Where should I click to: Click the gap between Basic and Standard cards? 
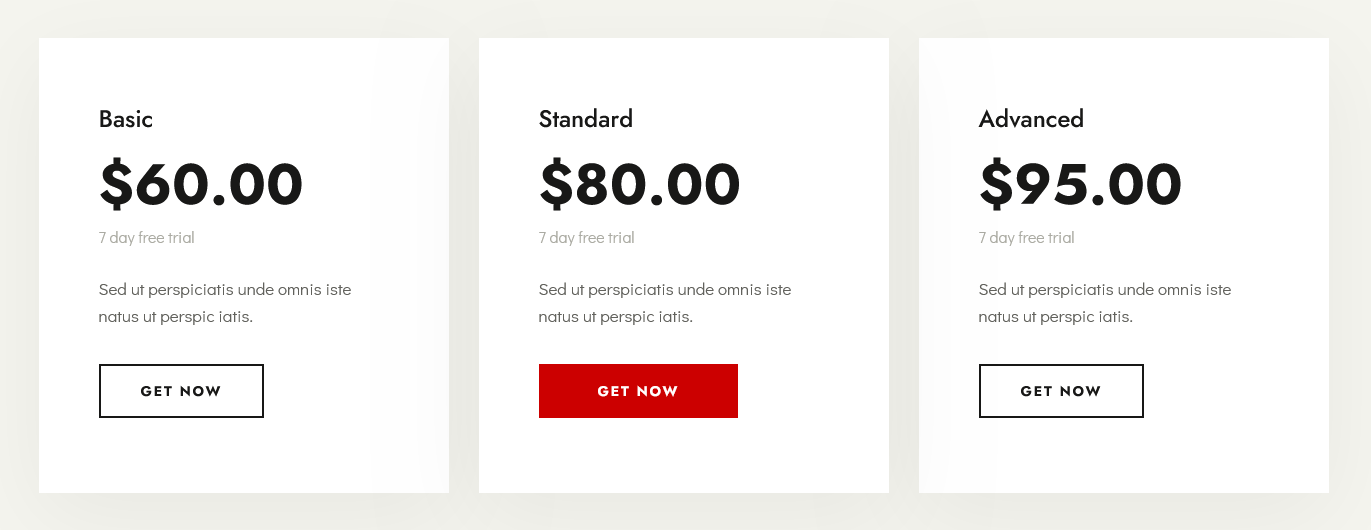(x=464, y=265)
